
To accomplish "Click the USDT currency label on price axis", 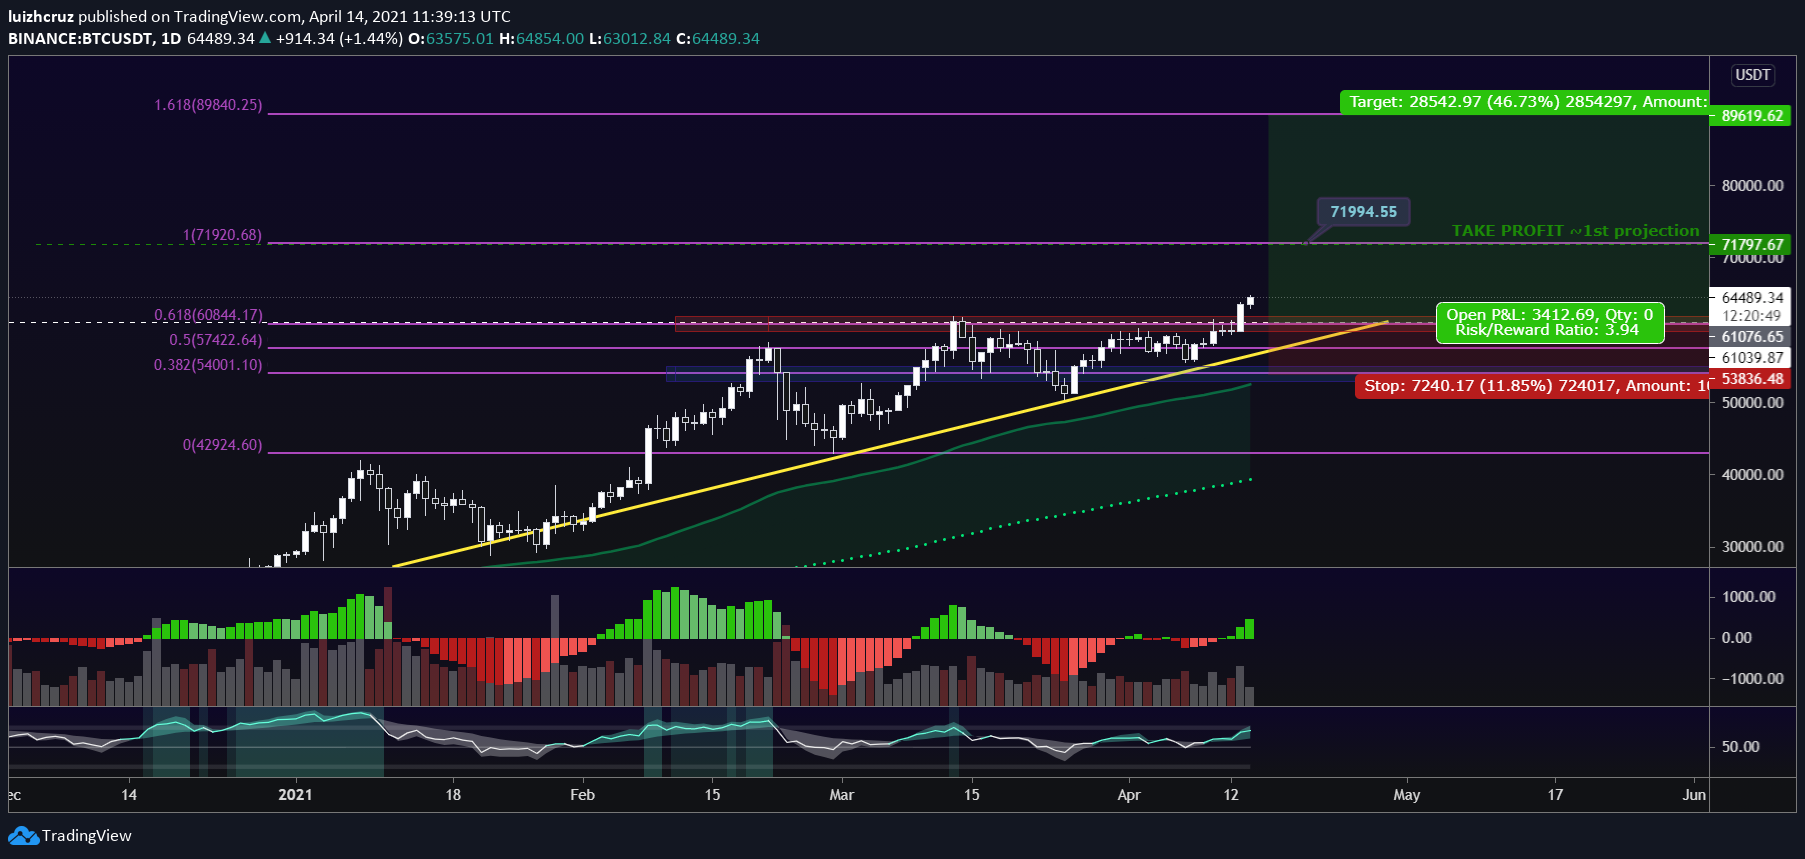I will coord(1753,75).
